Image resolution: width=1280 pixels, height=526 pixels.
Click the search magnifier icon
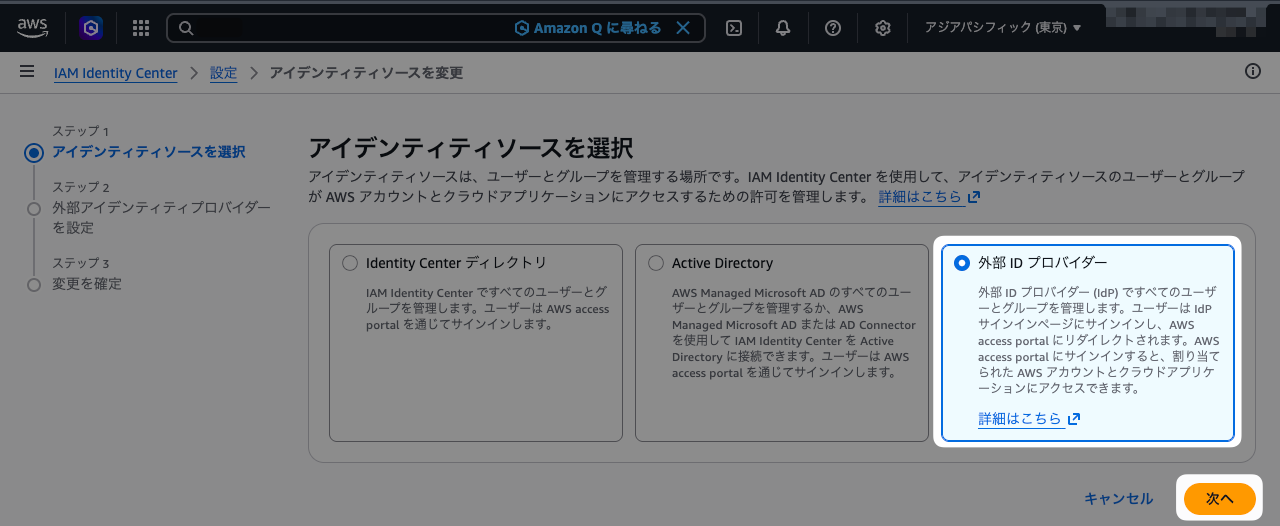pos(185,28)
